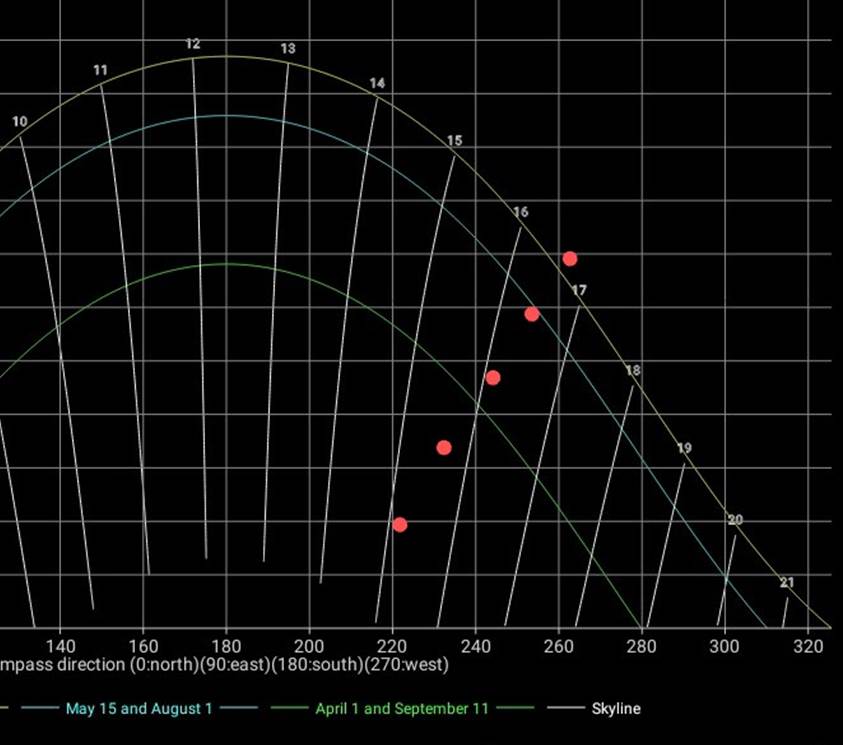The image size is (843, 745).
Task: Select the middle of the five red dots
Action: (492, 378)
